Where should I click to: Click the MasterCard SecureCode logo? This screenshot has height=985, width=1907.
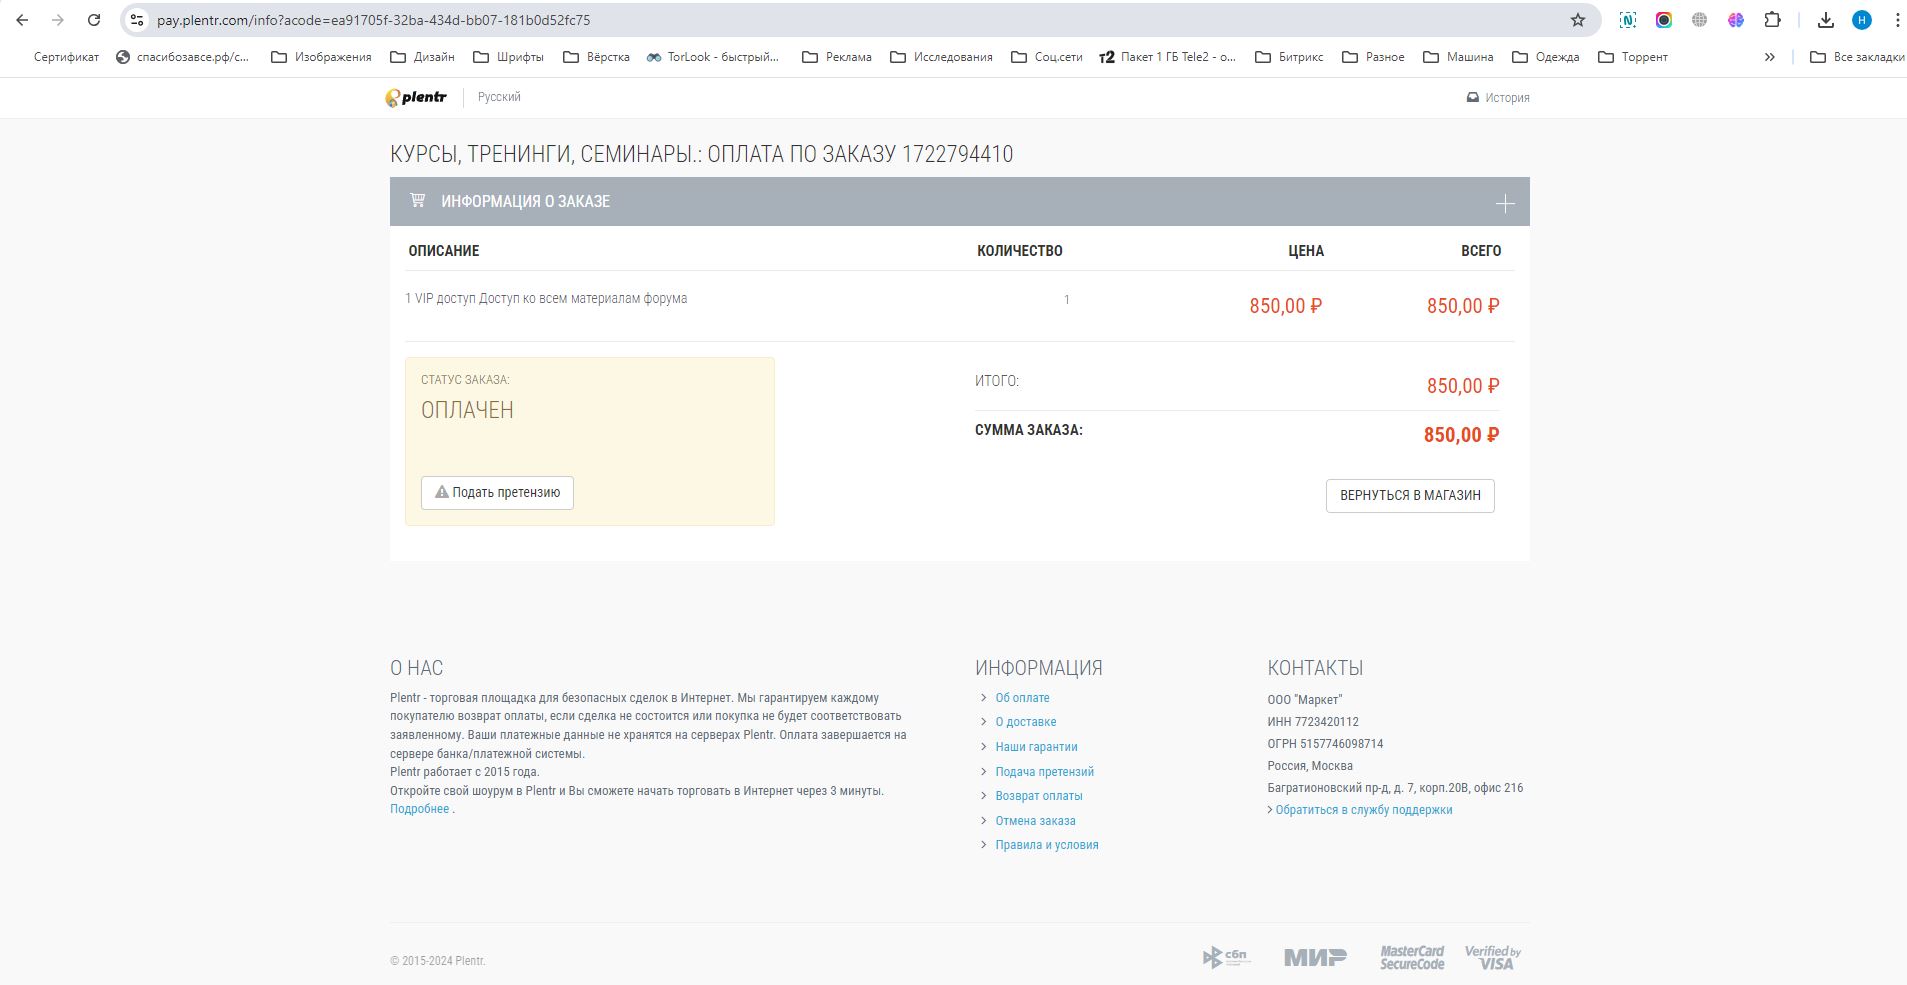(x=1412, y=958)
